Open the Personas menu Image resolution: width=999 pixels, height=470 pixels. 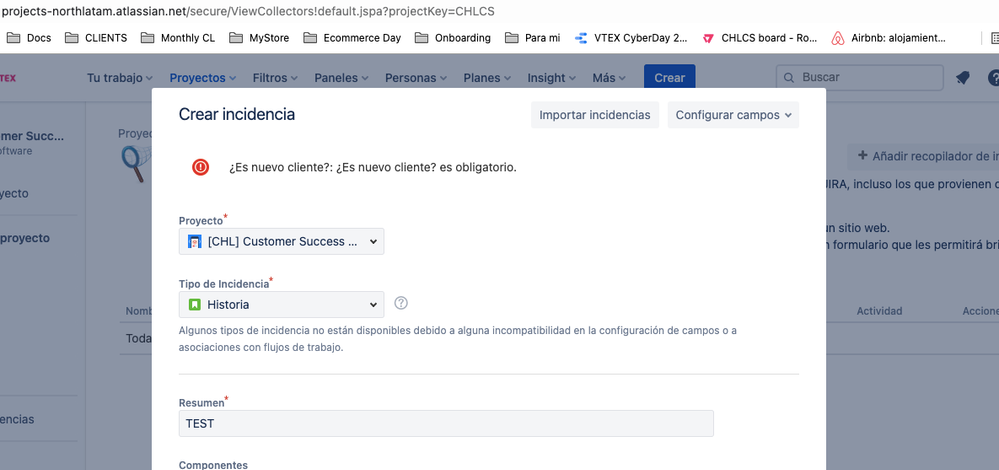tap(415, 78)
